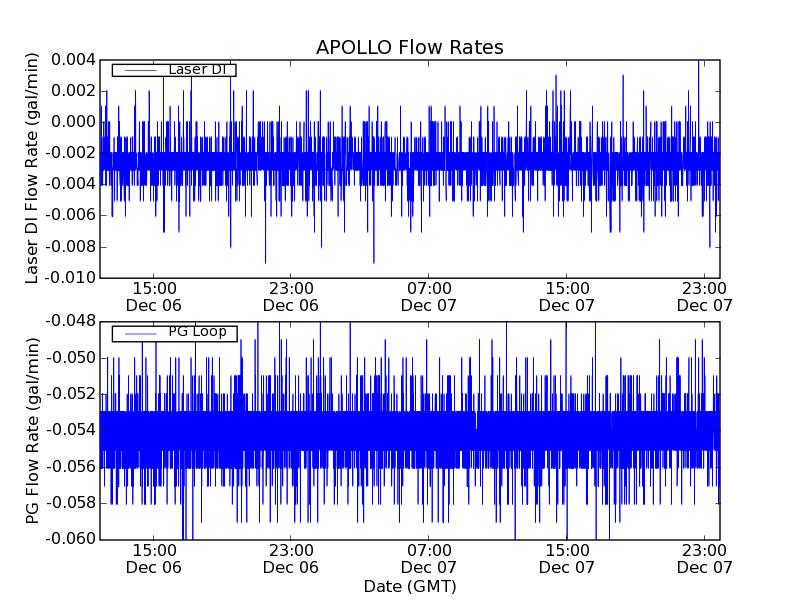Select the "PG Loop" legend entry
The width and height of the screenshot is (800, 600).
[174, 333]
